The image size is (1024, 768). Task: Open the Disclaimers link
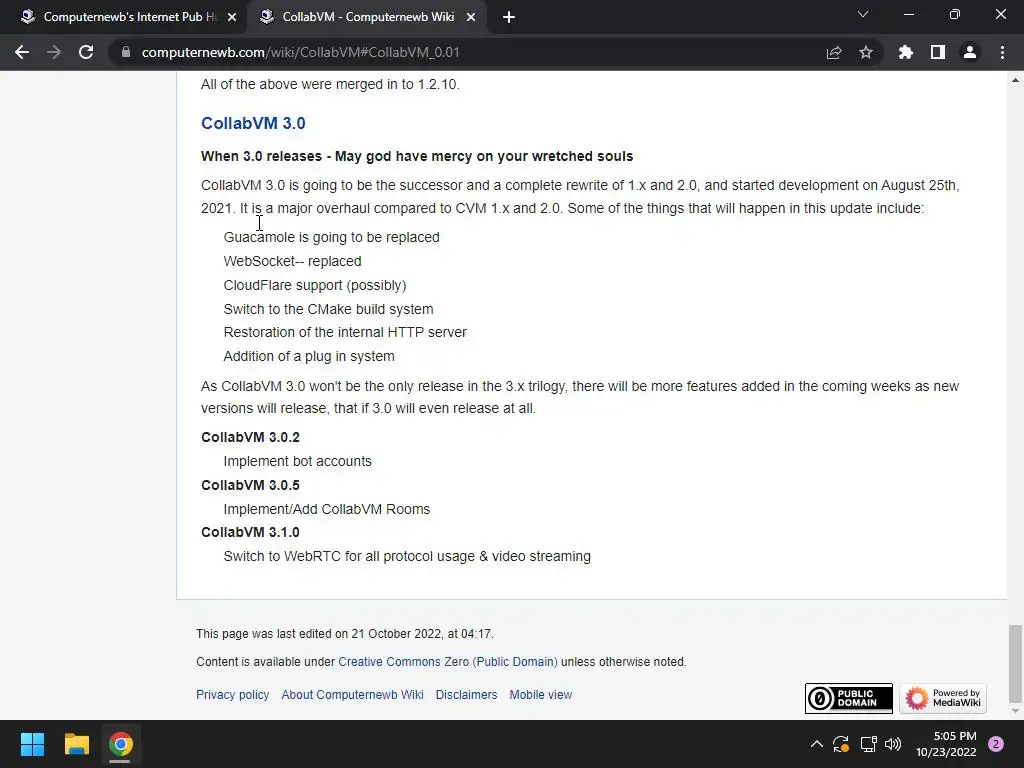click(x=466, y=695)
